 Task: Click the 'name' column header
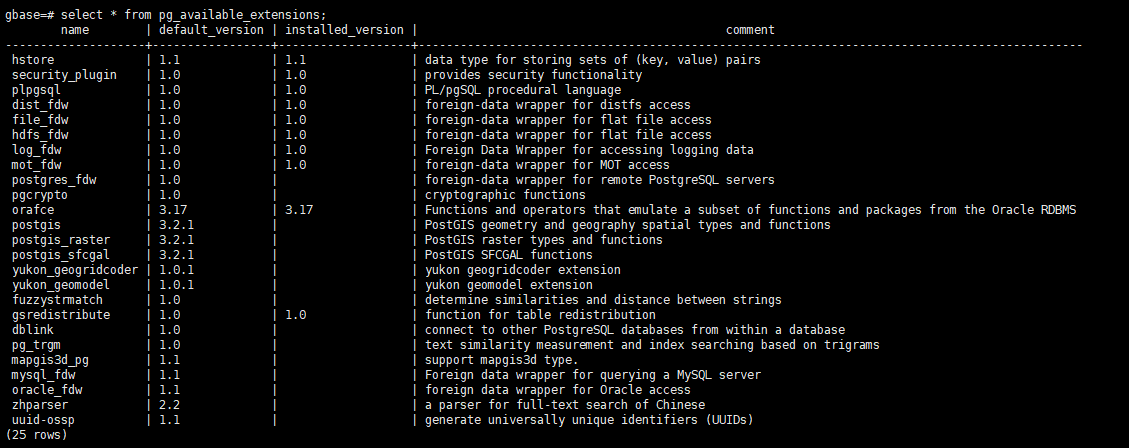tap(75, 30)
